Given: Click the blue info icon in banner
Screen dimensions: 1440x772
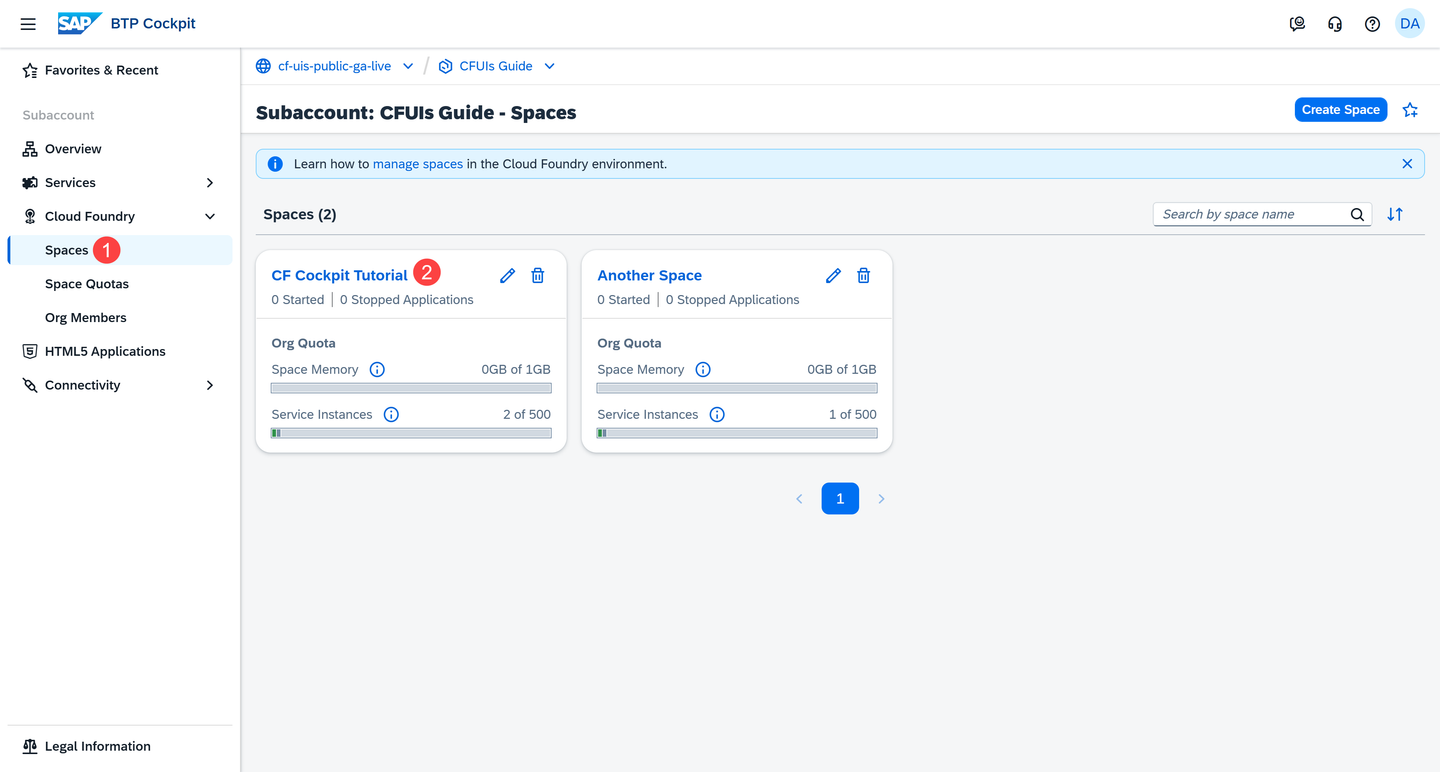Looking at the screenshot, I should (275, 164).
